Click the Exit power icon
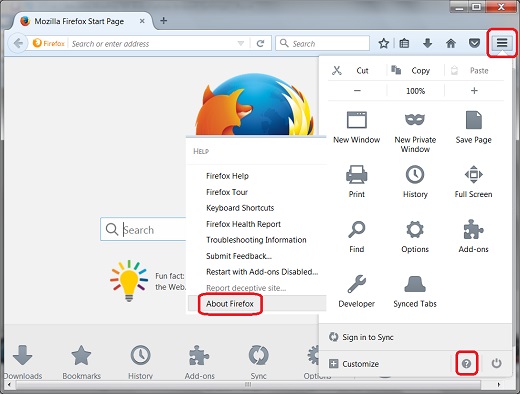The height and width of the screenshot is (394, 520). 496,363
